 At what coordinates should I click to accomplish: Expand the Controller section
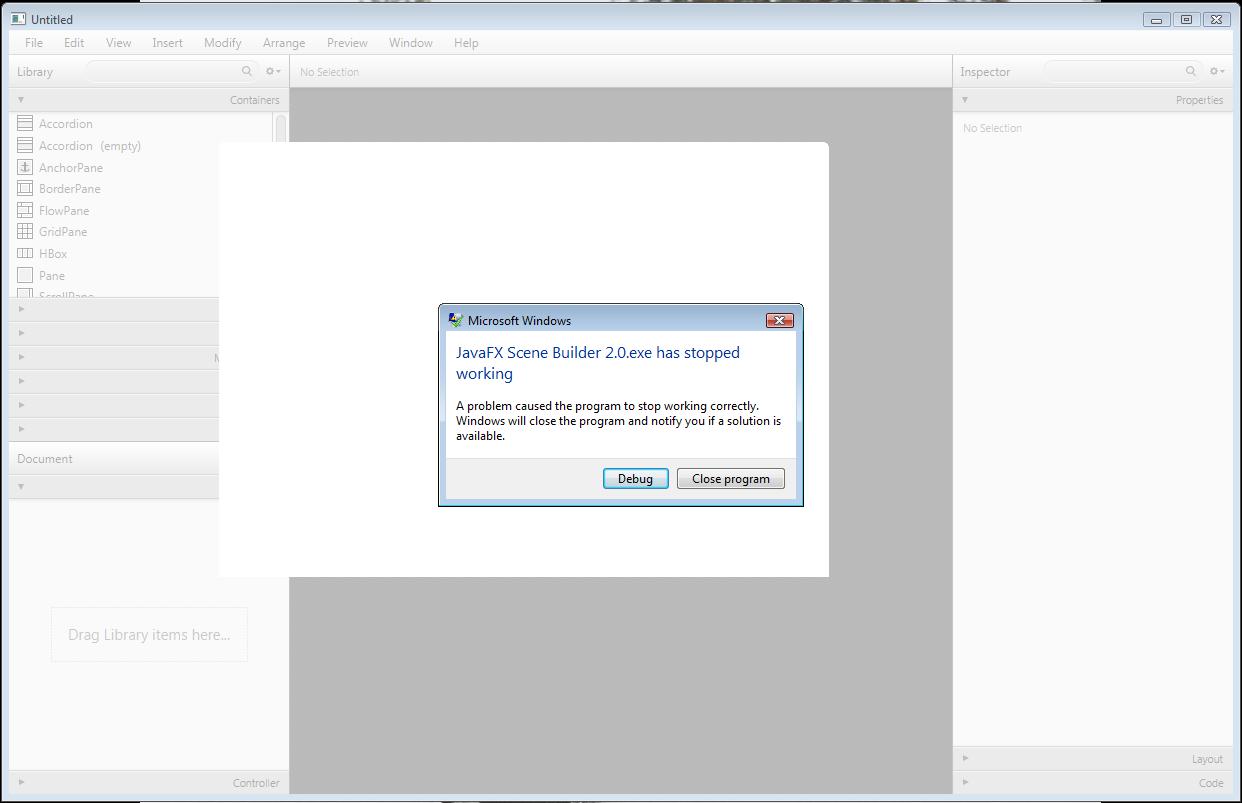[21, 783]
